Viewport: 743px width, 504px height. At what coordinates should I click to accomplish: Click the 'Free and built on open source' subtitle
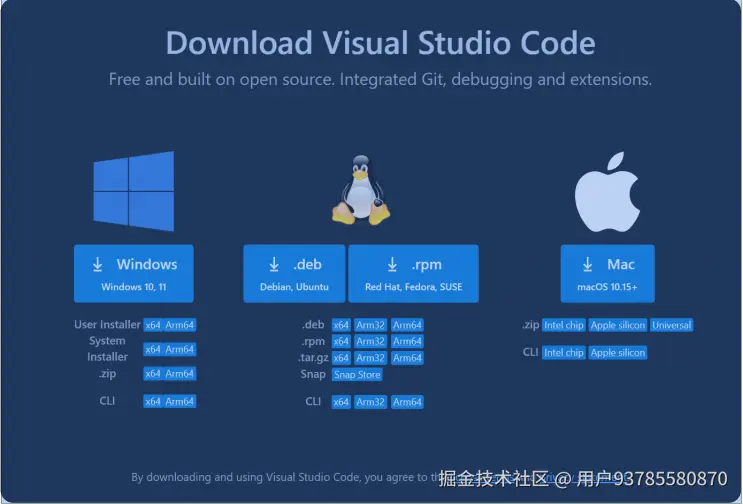[x=381, y=79]
